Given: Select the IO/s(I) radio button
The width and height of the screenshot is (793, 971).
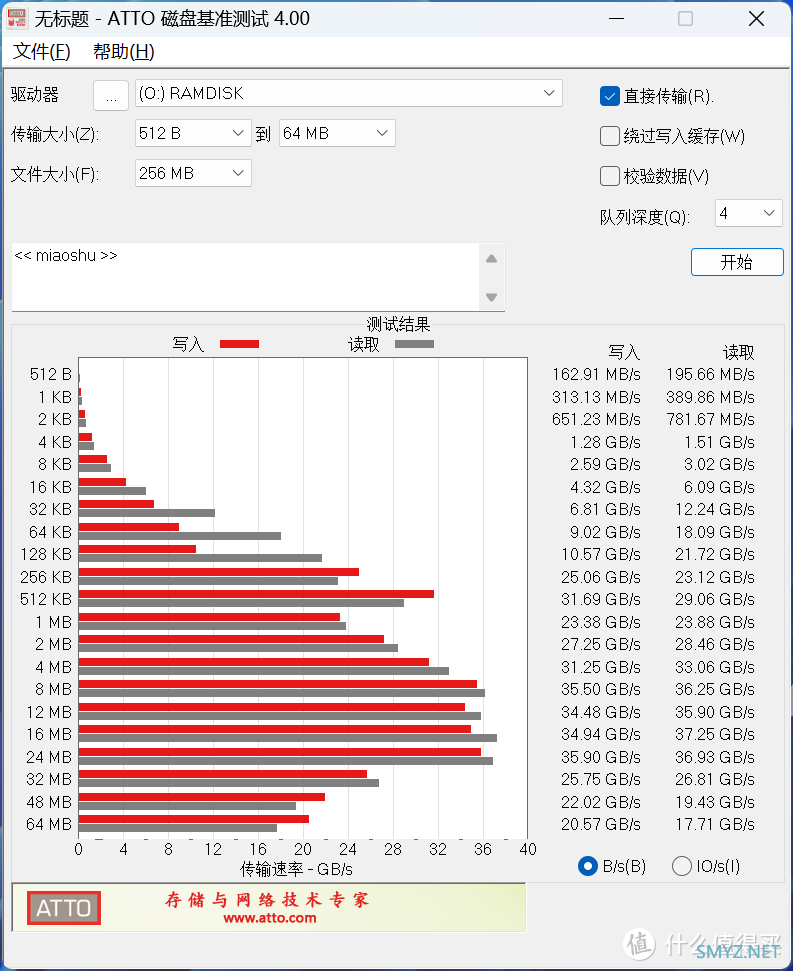Looking at the screenshot, I should pos(682,866).
